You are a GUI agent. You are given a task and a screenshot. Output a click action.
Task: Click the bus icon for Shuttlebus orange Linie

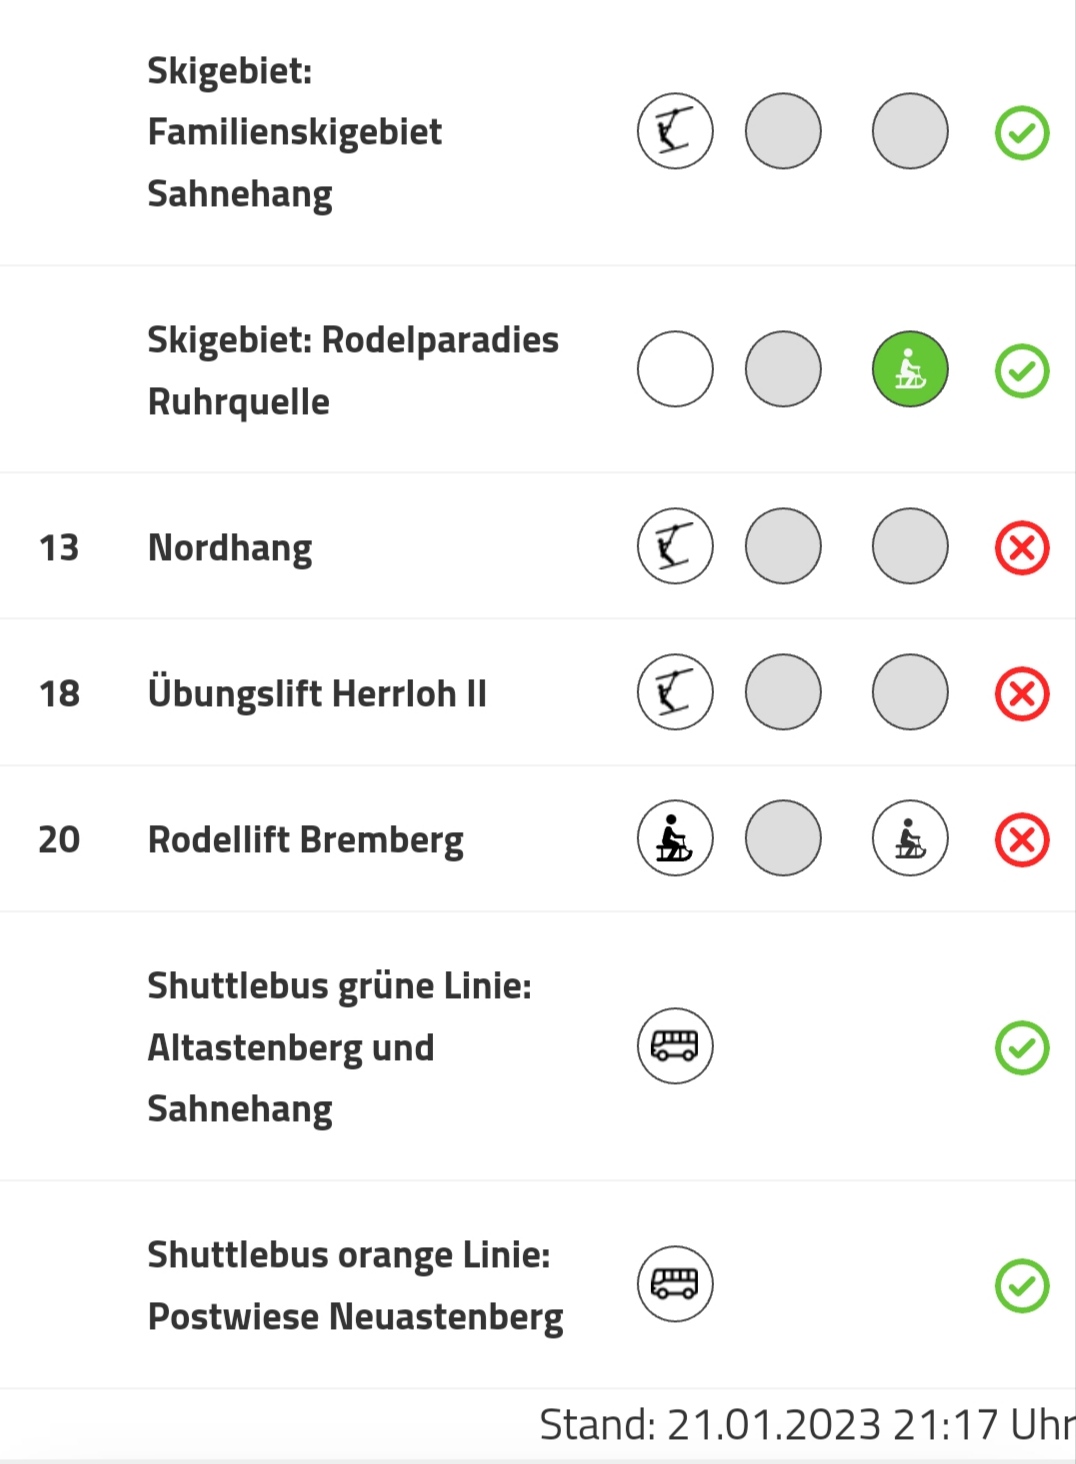pyautogui.click(x=675, y=1284)
